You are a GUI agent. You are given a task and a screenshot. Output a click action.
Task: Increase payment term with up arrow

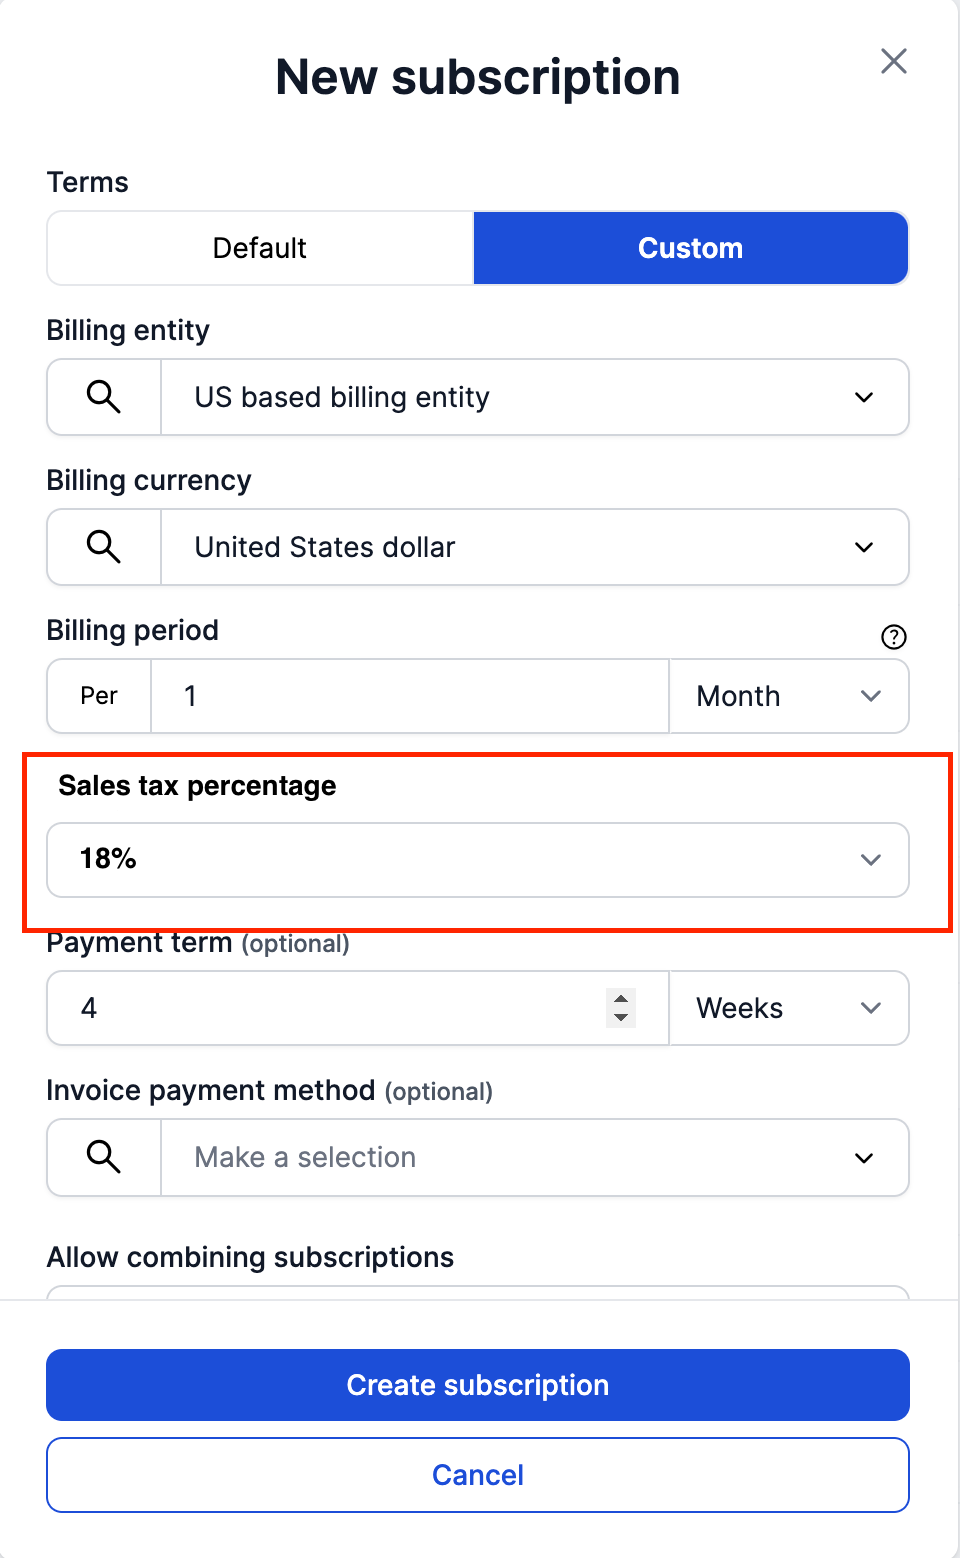coord(621,999)
